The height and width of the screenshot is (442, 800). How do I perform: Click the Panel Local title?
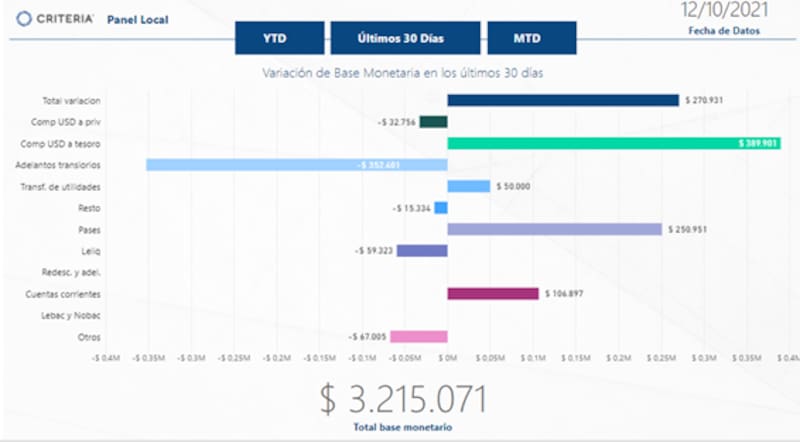[140, 19]
